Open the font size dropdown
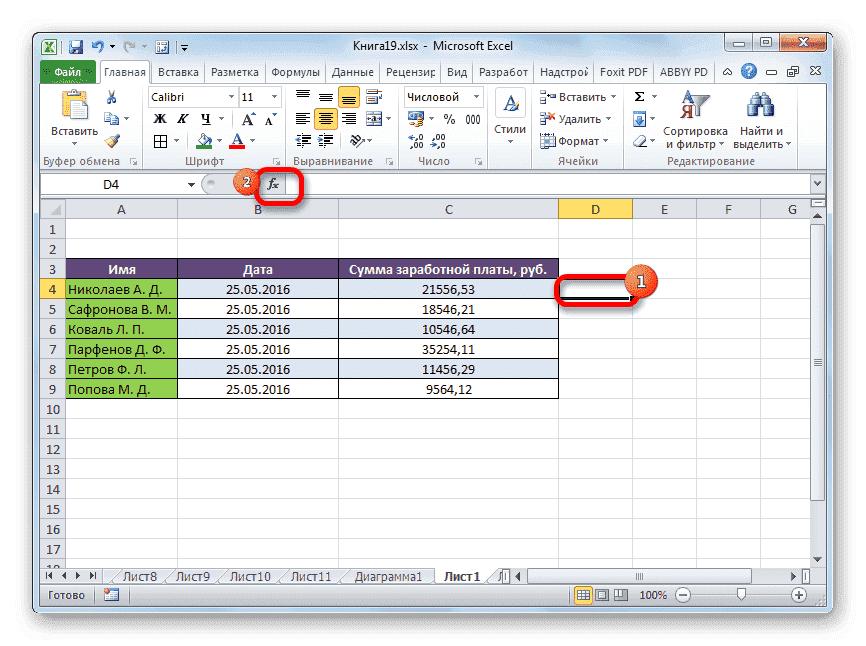Screen dimensions: 866x646 (x=274, y=96)
